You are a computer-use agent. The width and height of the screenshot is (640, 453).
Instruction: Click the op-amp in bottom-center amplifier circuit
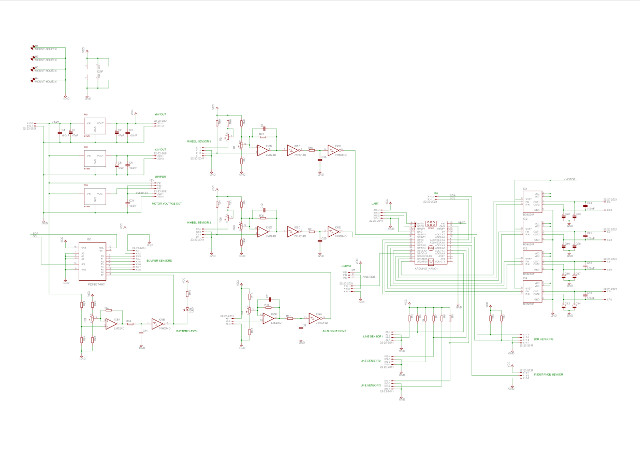click(270, 317)
